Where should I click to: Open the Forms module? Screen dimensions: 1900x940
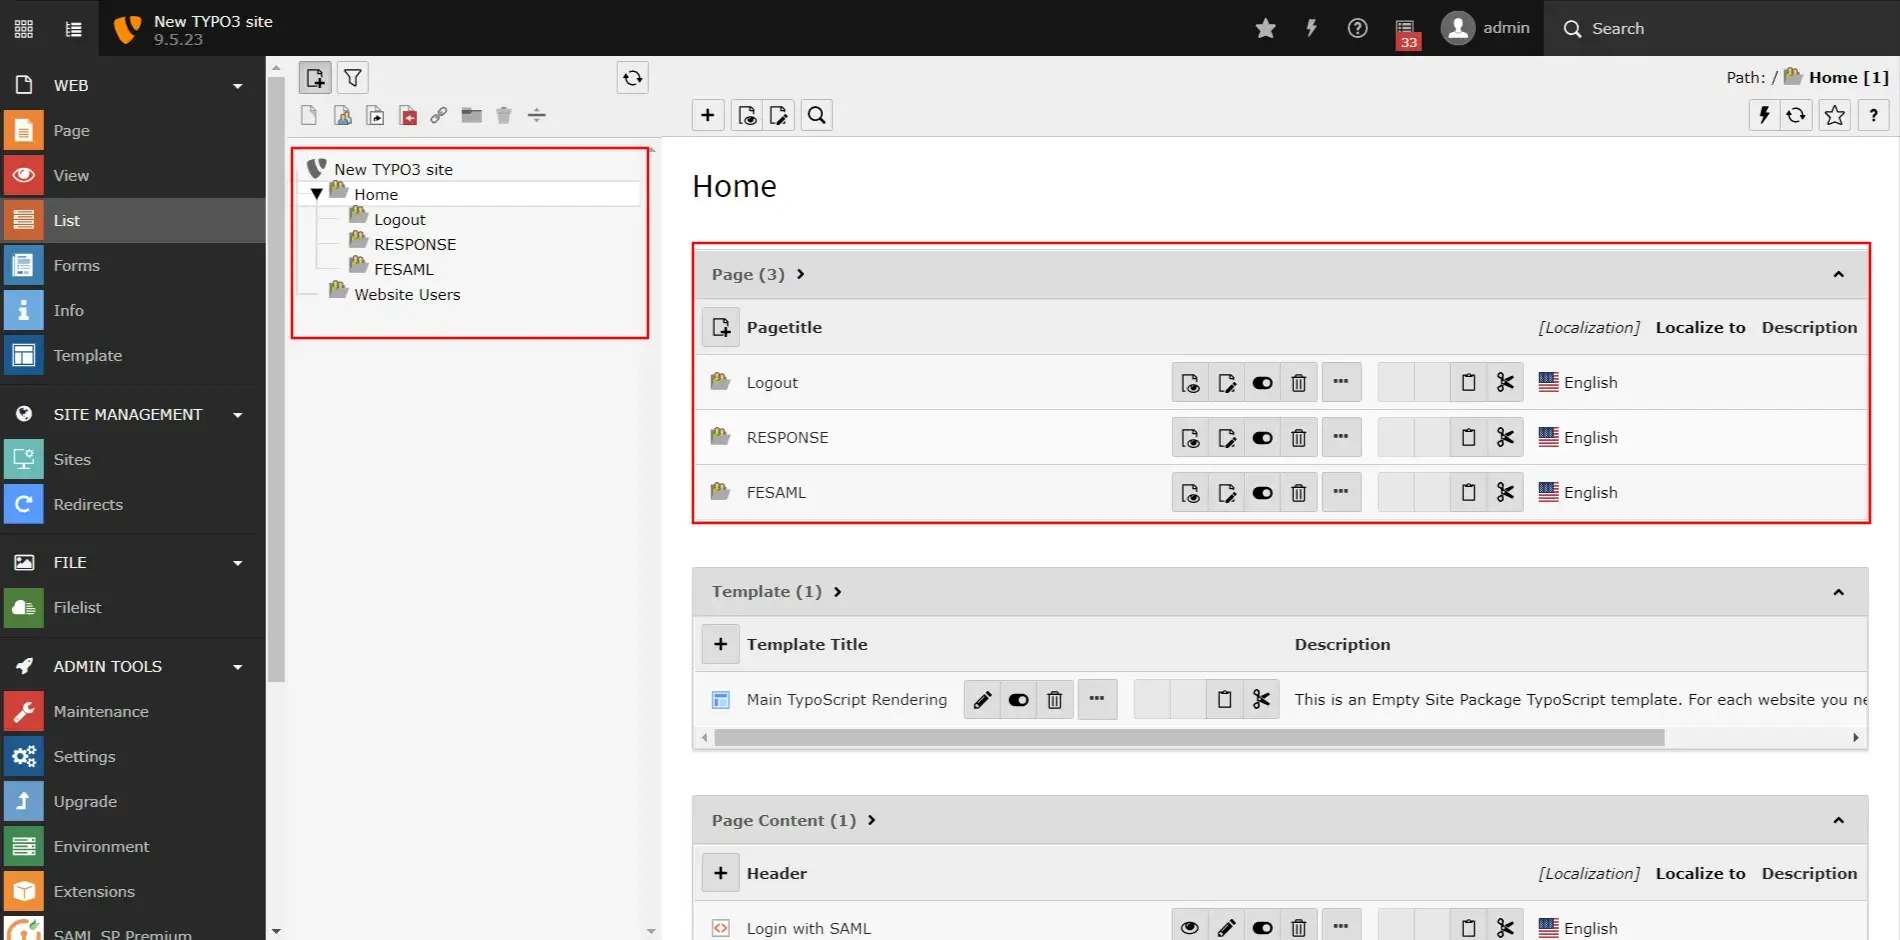[133, 265]
